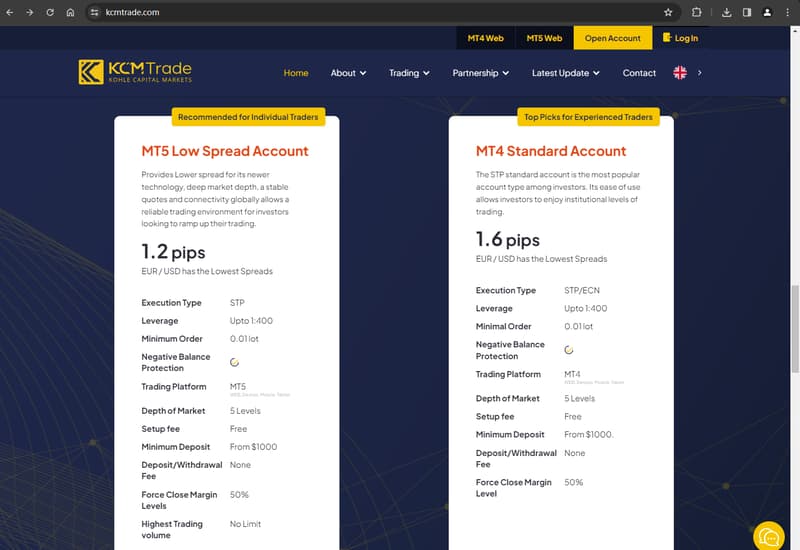Image resolution: width=800 pixels, height=550 pixels.
Task: Open the browser three-dot menu
Action: [787, 12]
